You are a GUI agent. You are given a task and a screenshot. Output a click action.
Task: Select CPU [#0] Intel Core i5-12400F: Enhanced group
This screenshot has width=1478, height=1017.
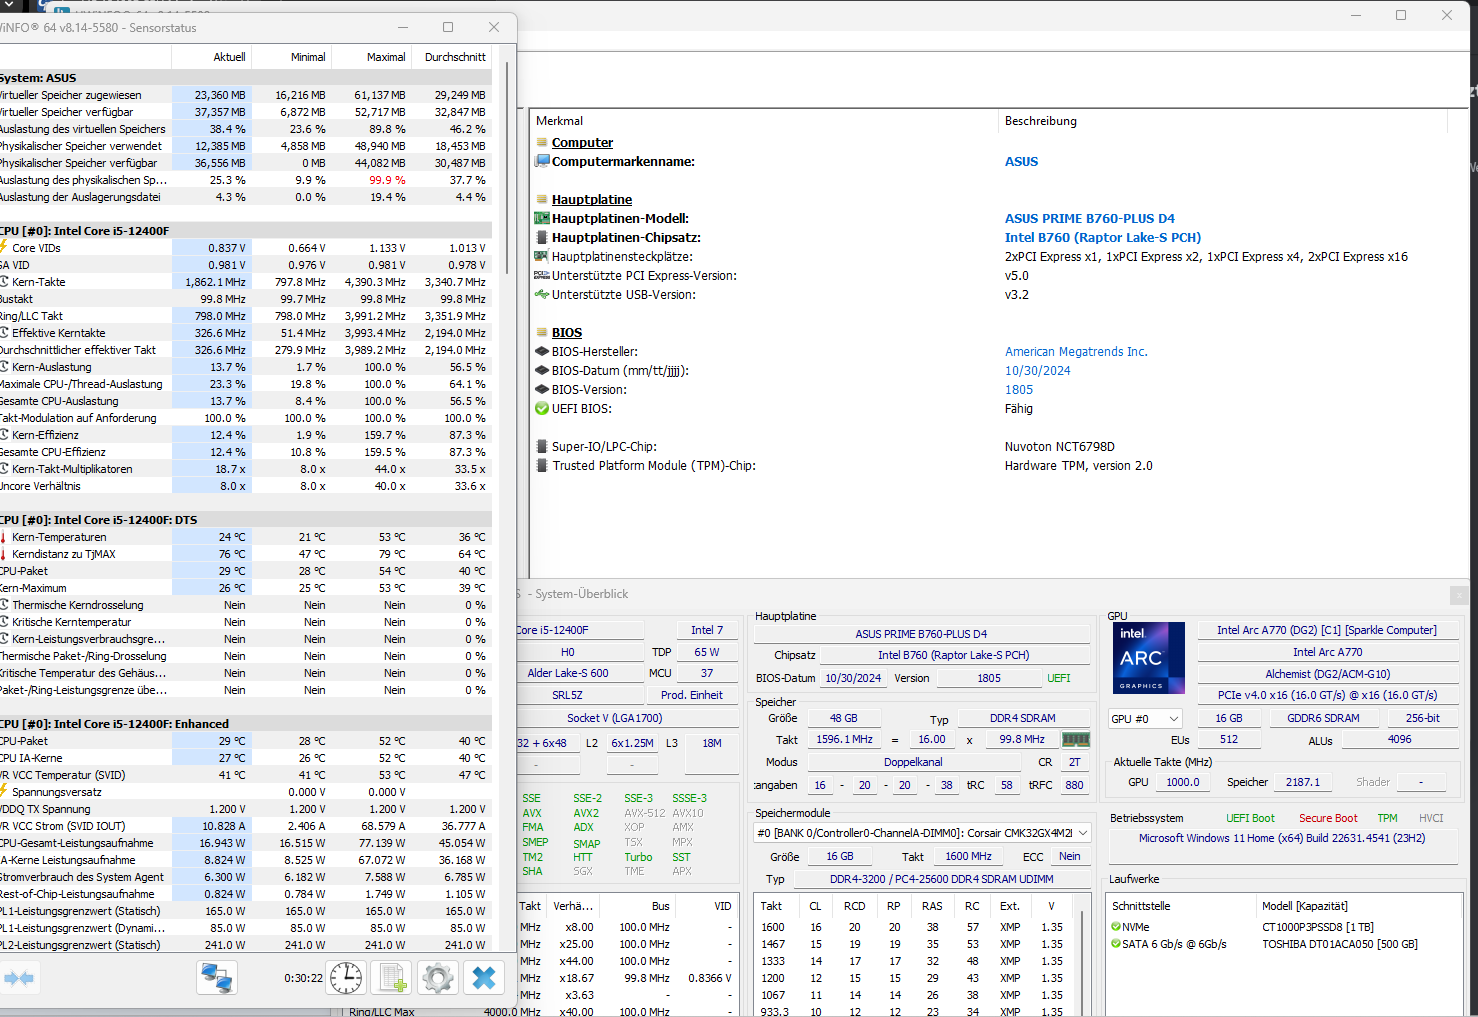245,724
